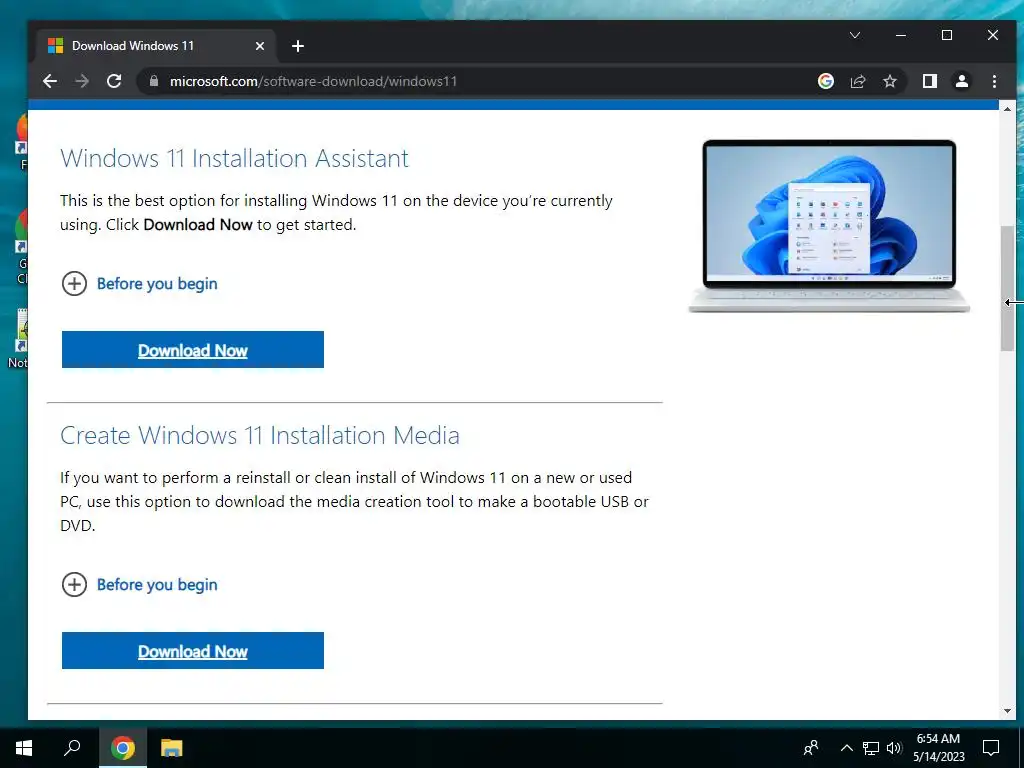Screen dimensions: 1024x768
Task: Download Now for Windows 11 Installation Assistant
Action: point(193,349)
